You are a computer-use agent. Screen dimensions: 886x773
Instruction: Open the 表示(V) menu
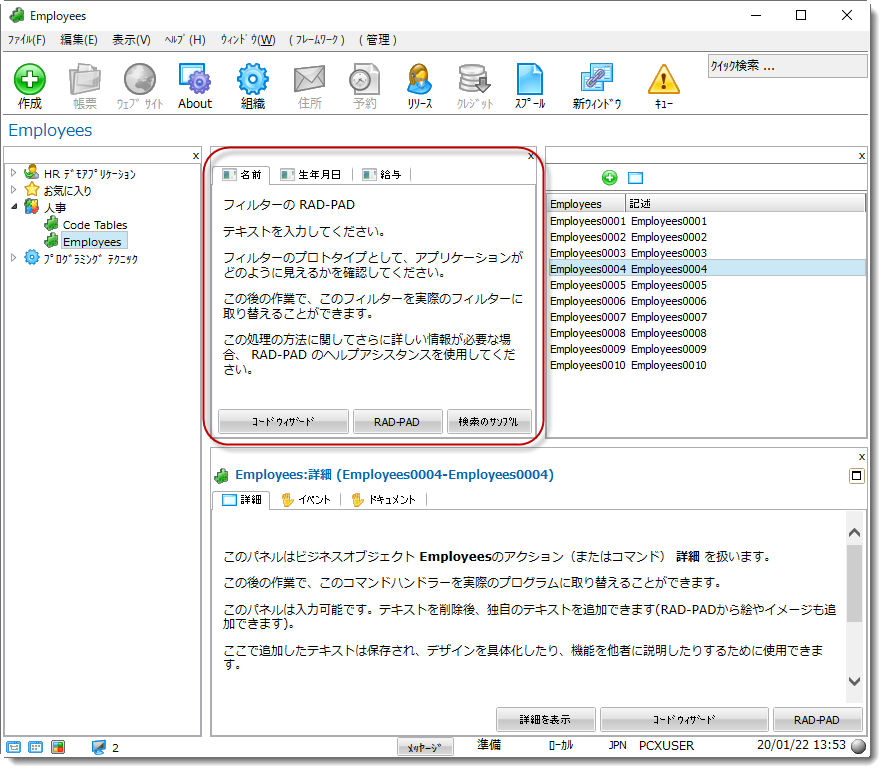131,40
